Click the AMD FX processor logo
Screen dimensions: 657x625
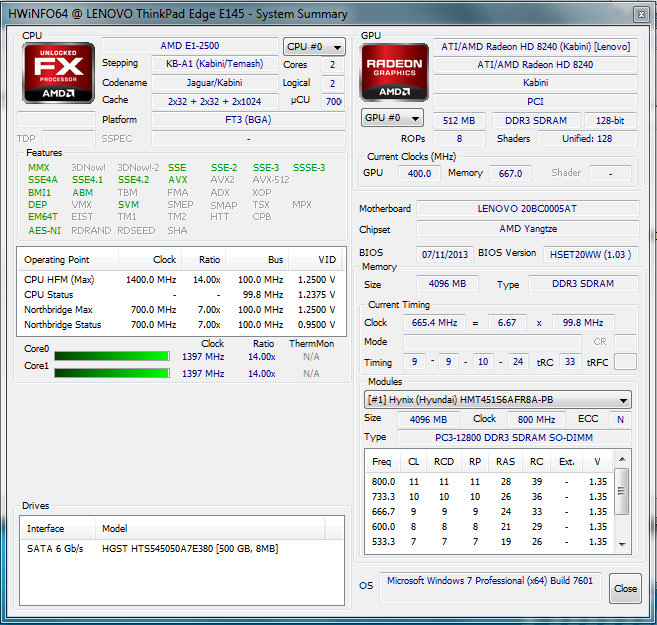[58, 73]
